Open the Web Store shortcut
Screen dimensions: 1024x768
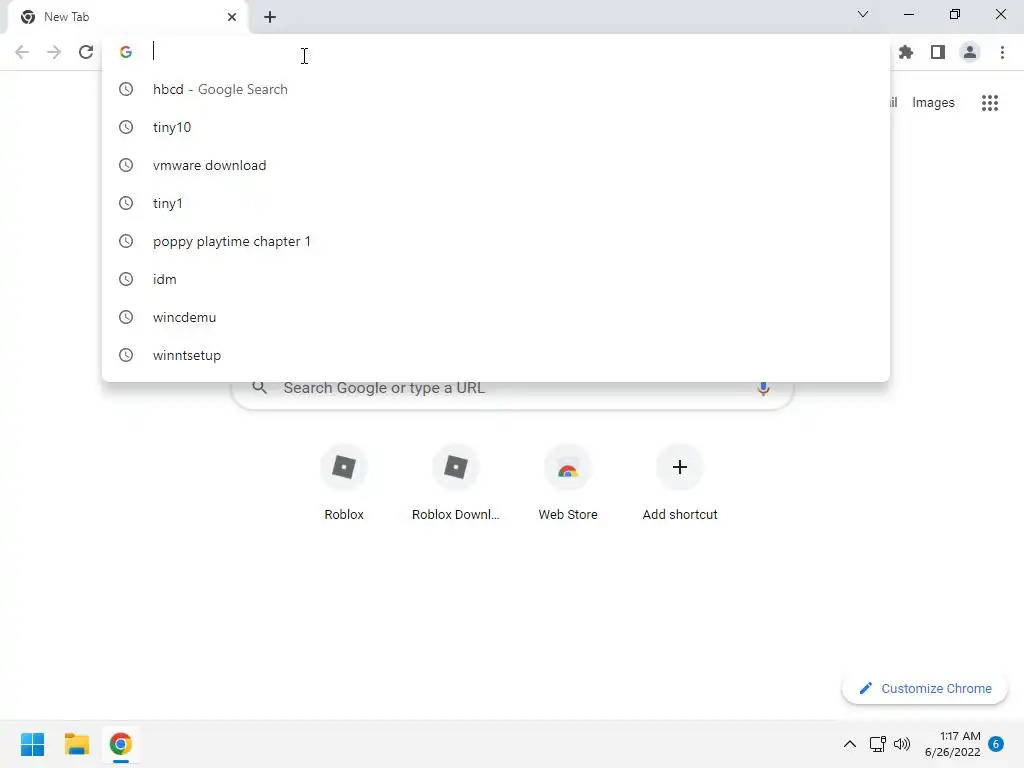(568, 482)
